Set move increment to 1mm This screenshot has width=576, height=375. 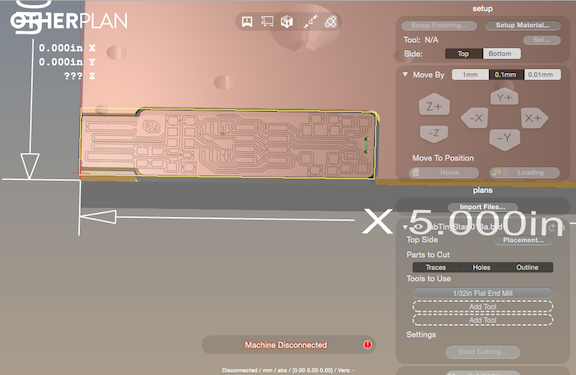point(470,75)
